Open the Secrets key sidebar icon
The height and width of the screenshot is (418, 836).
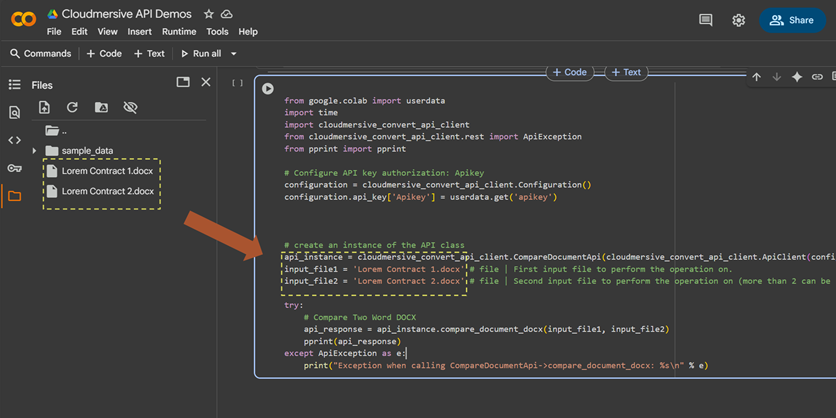[x=14, y=168]
